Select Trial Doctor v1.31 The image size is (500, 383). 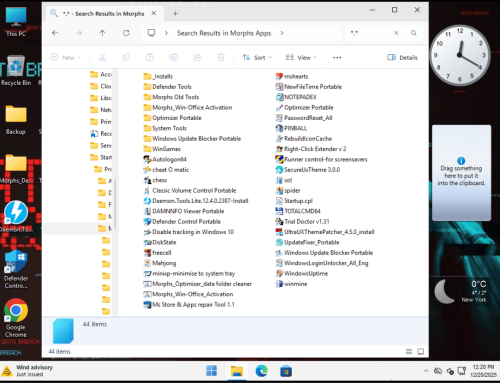pyautogui.click(x=302, y=221)
